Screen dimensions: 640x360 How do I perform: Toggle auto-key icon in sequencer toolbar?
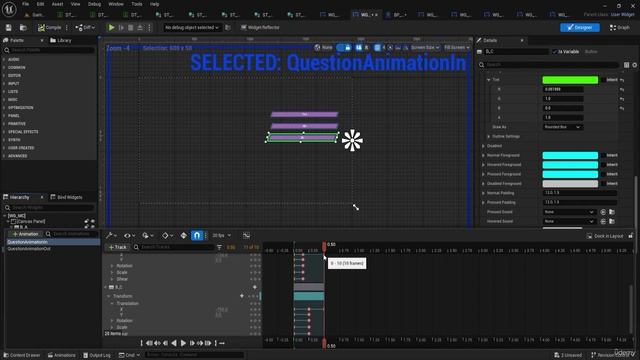point(183,236)
